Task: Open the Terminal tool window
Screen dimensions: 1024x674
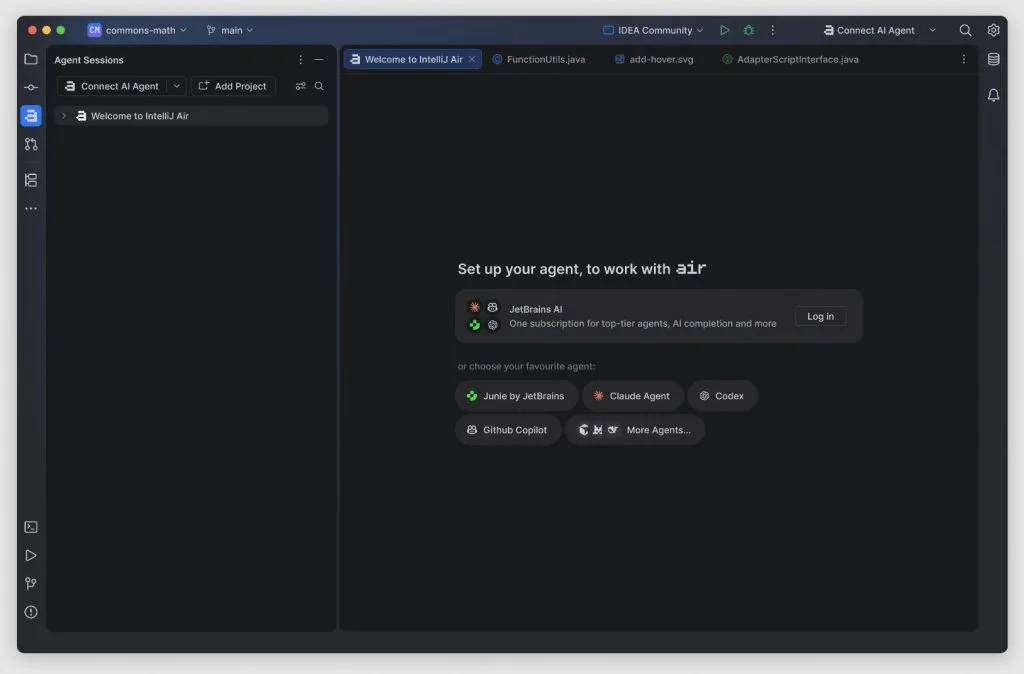Action: tap(31, 527)
